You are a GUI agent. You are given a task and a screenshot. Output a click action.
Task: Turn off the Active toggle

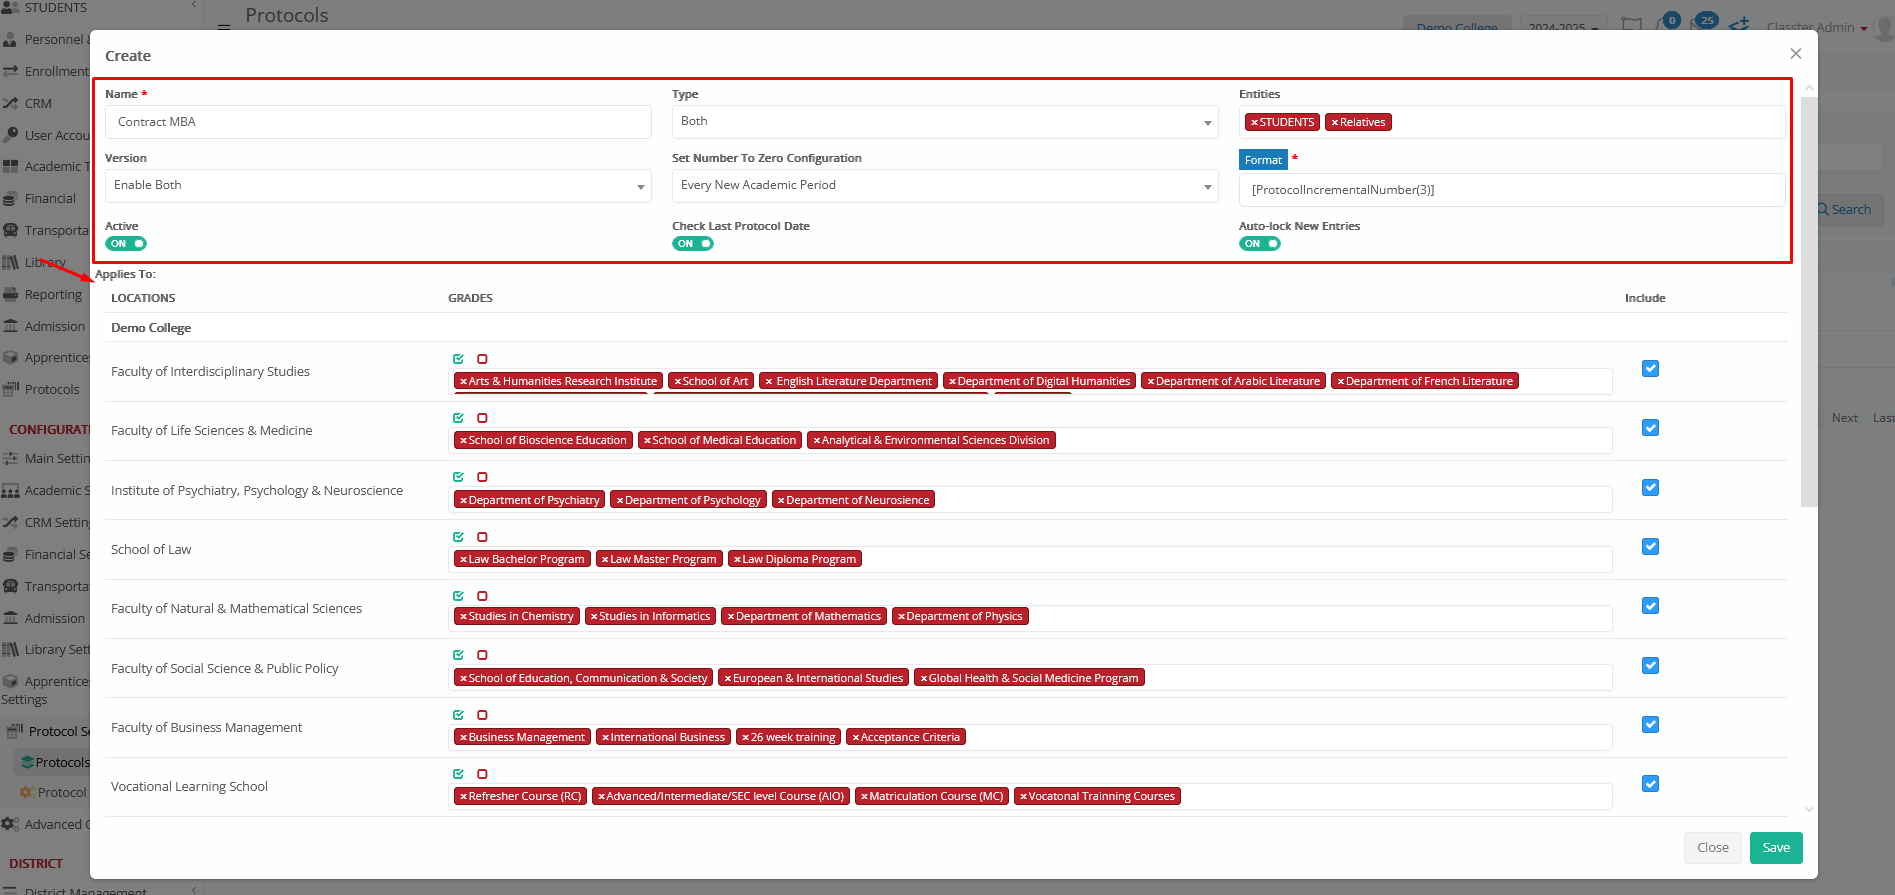pyautogui.click(x=126, y=244)
